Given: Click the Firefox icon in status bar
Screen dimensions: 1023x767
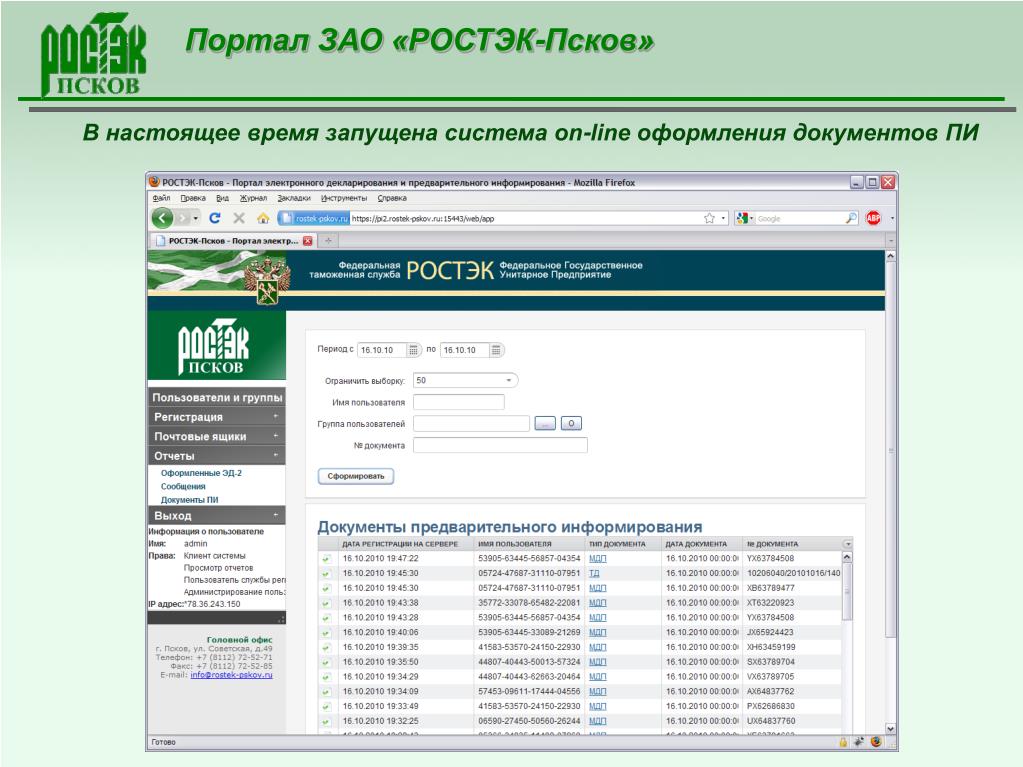Looking at the screenshot, I should click(x=876, y=742).
